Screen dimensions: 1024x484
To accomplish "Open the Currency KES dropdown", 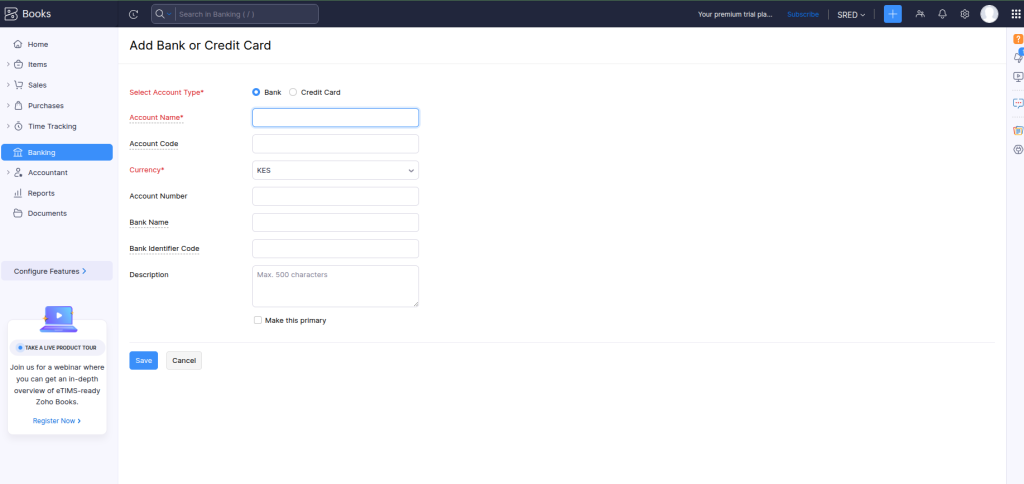I will (x=335, y=170).
